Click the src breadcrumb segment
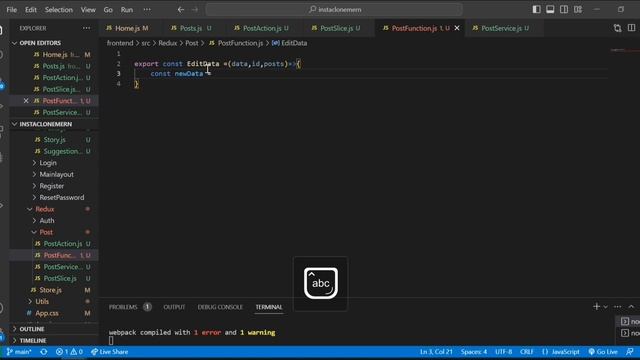The image size is (640, 360). point(146,43)
